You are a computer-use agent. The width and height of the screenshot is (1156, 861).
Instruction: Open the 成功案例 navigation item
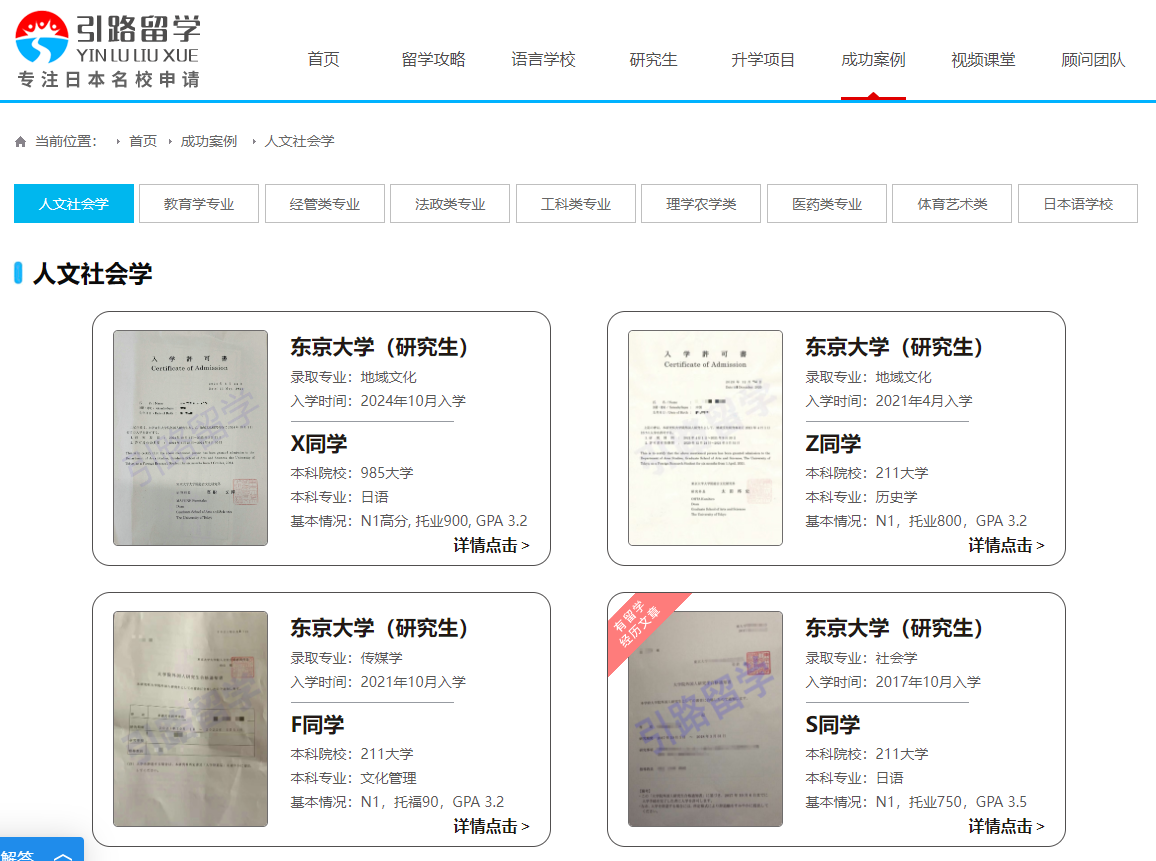[873, 60]
